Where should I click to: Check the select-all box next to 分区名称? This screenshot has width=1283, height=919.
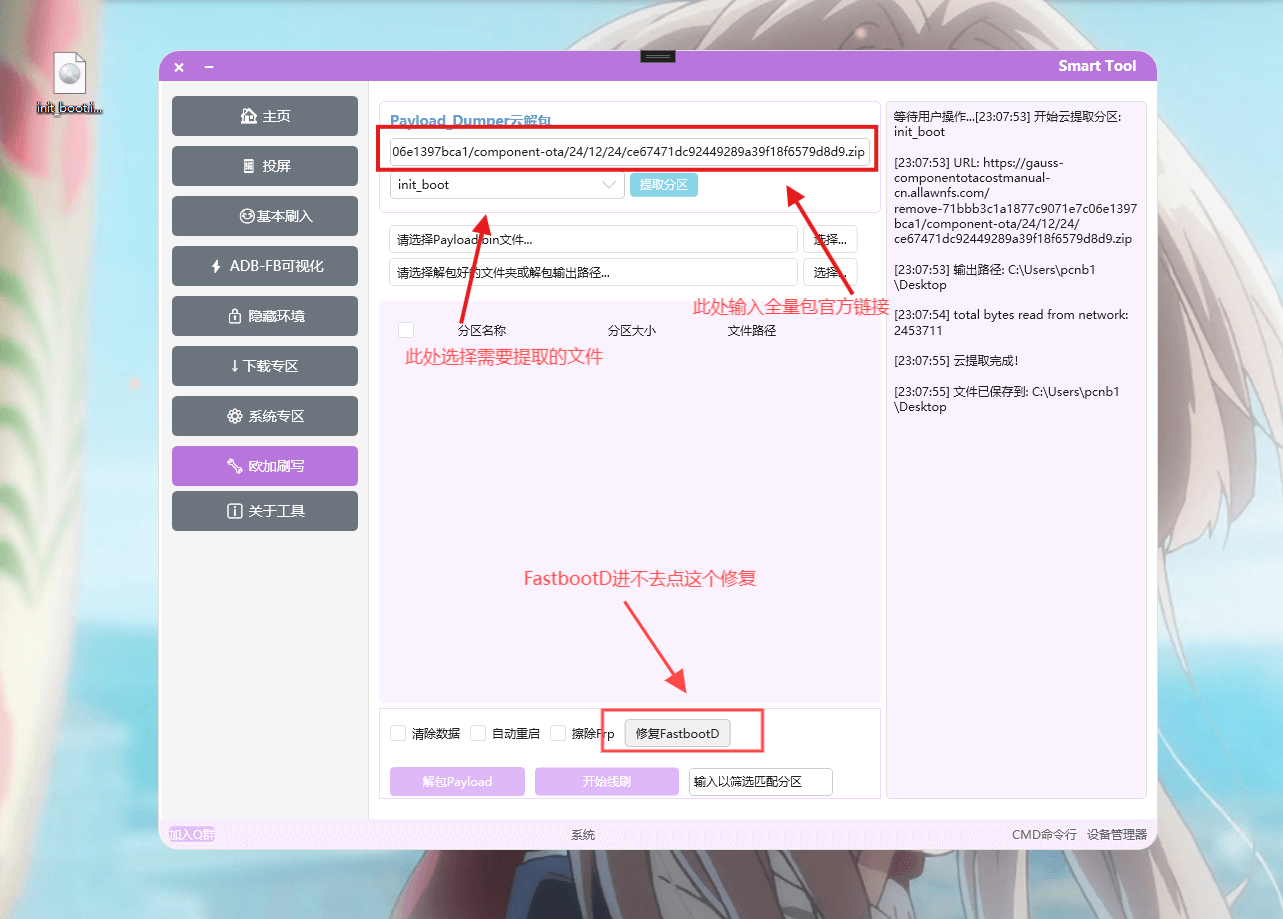click(406, 330)
